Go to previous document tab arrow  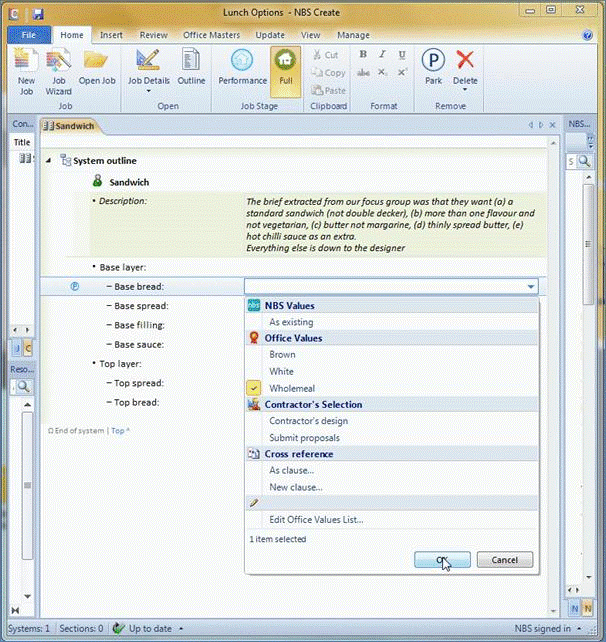[x=531, y=125]
